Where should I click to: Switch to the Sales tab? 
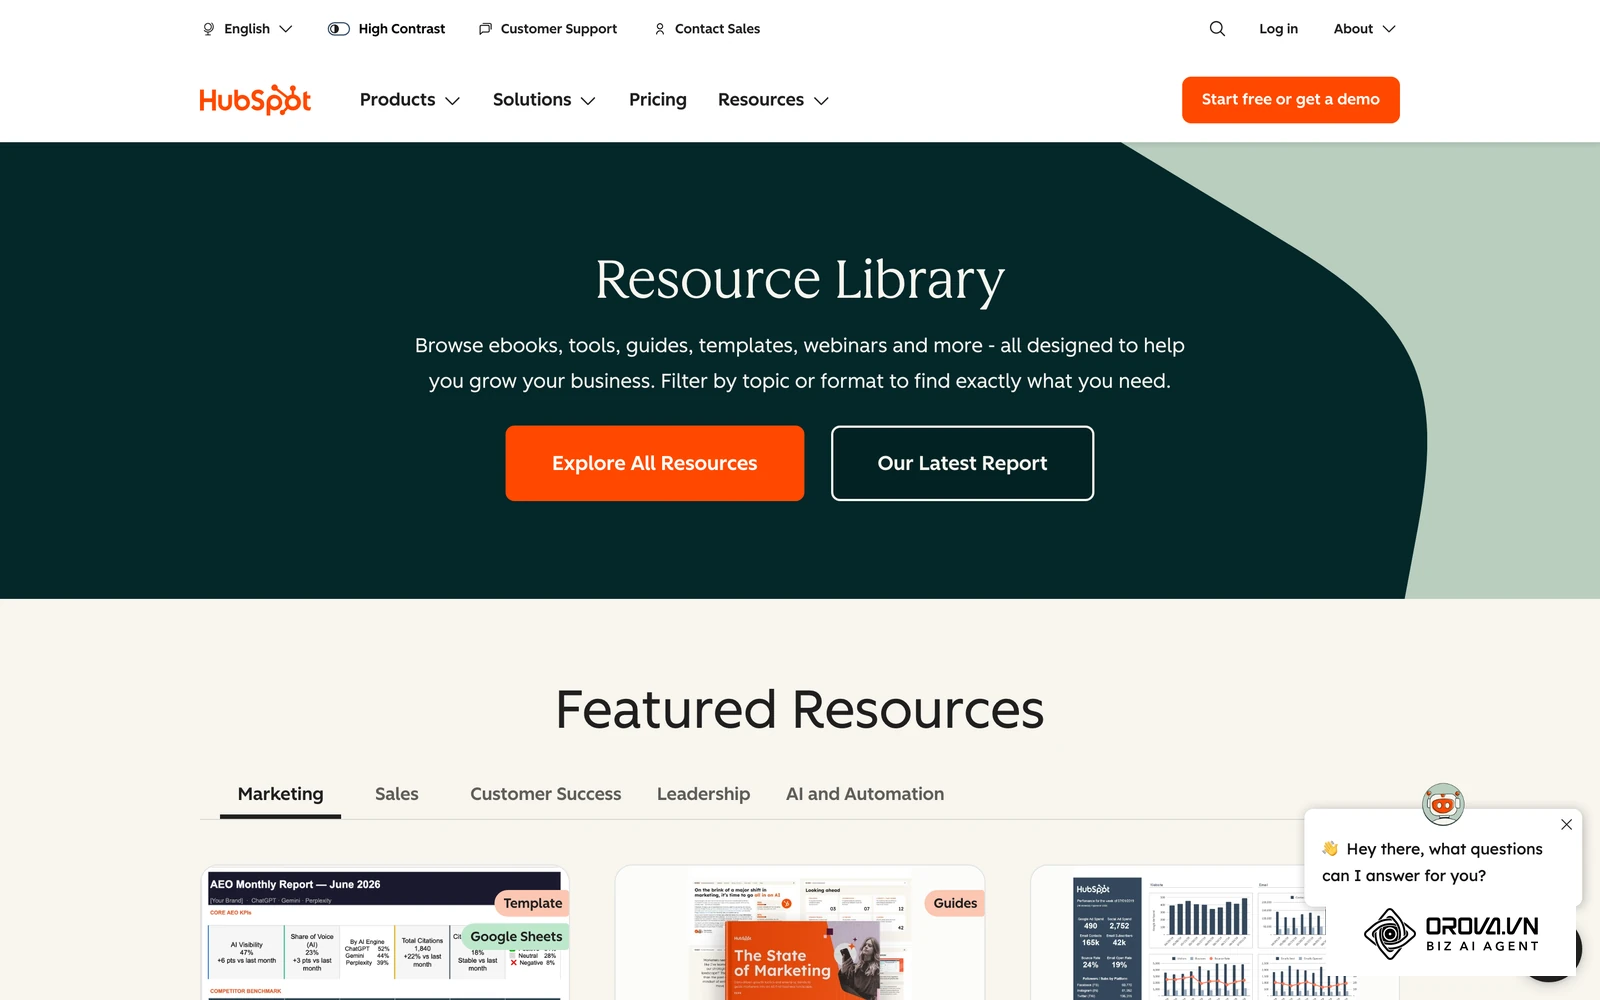397,794
